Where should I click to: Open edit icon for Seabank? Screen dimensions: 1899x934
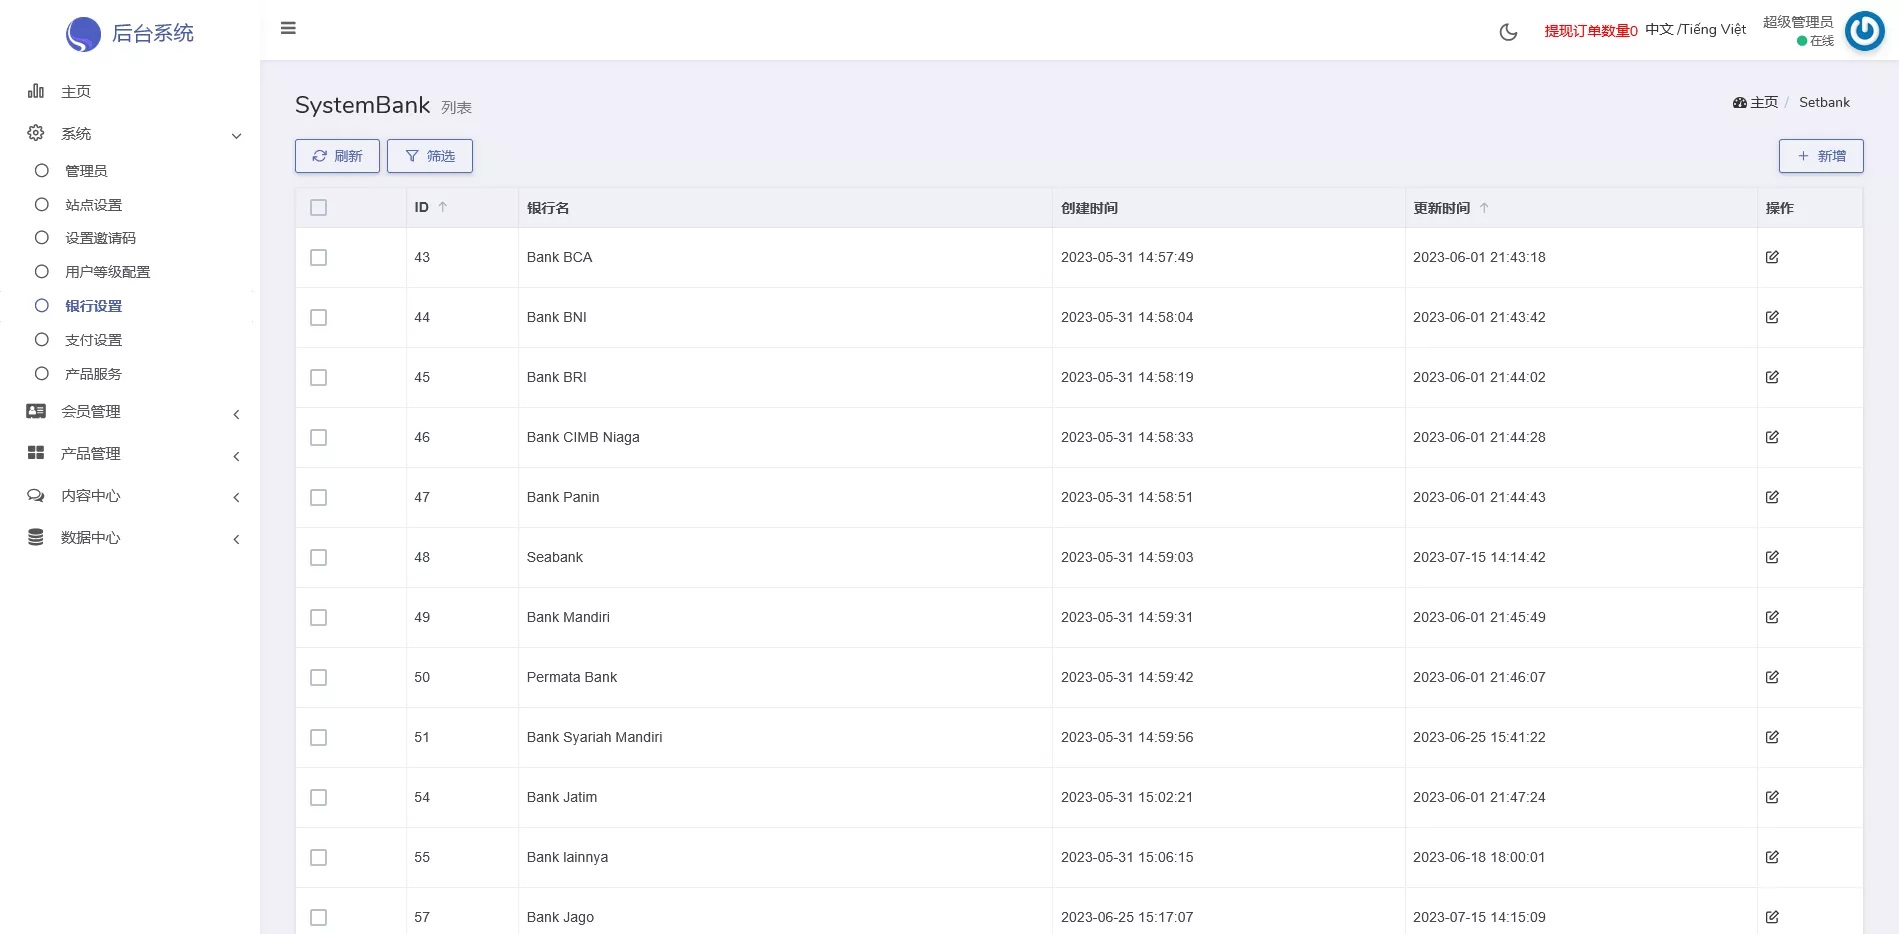click(x=1772, y=557)
